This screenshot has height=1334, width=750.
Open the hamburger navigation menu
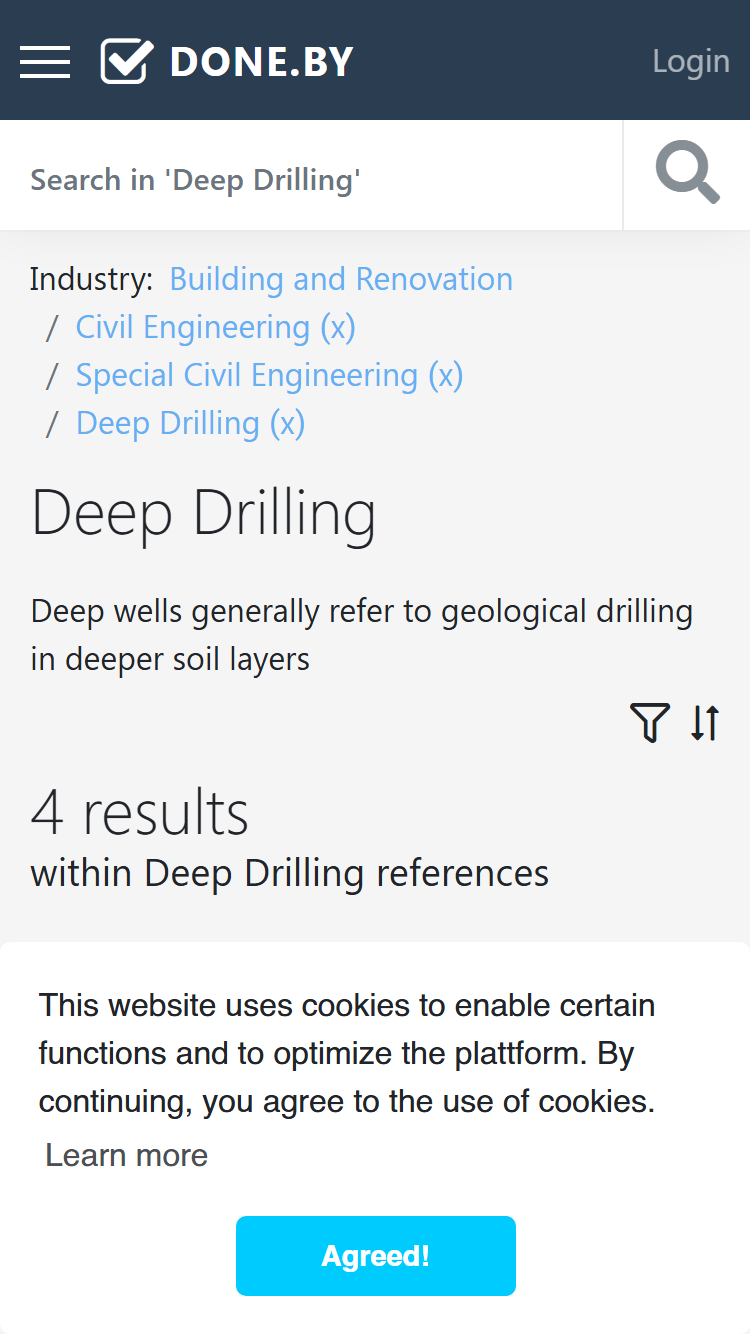point(45,62)
